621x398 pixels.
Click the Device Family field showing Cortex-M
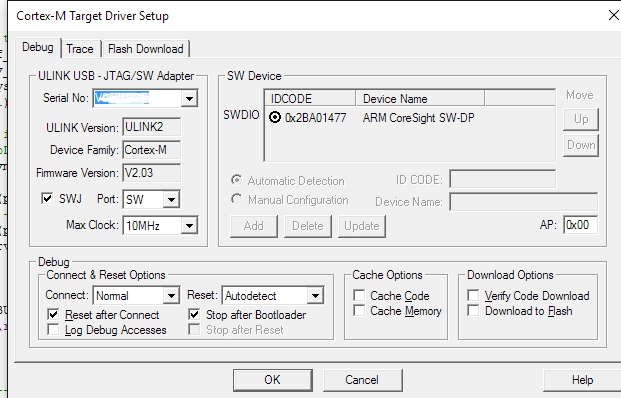[x=151, y=150]
